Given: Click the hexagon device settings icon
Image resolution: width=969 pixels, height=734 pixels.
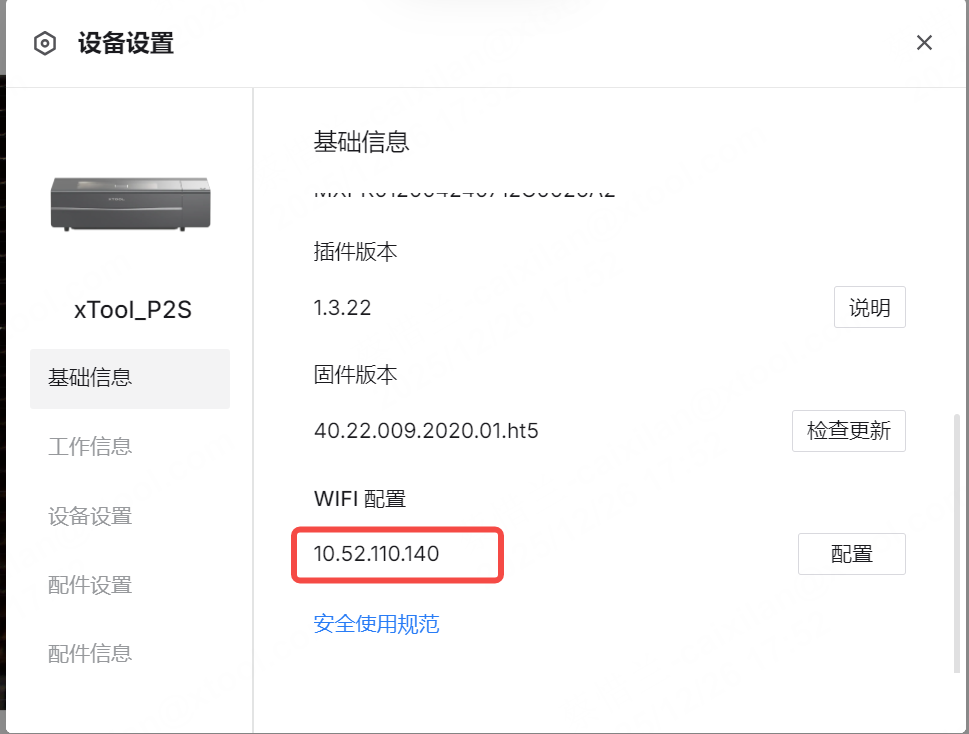Looking at the screenshot, I should tap(45, 44).
